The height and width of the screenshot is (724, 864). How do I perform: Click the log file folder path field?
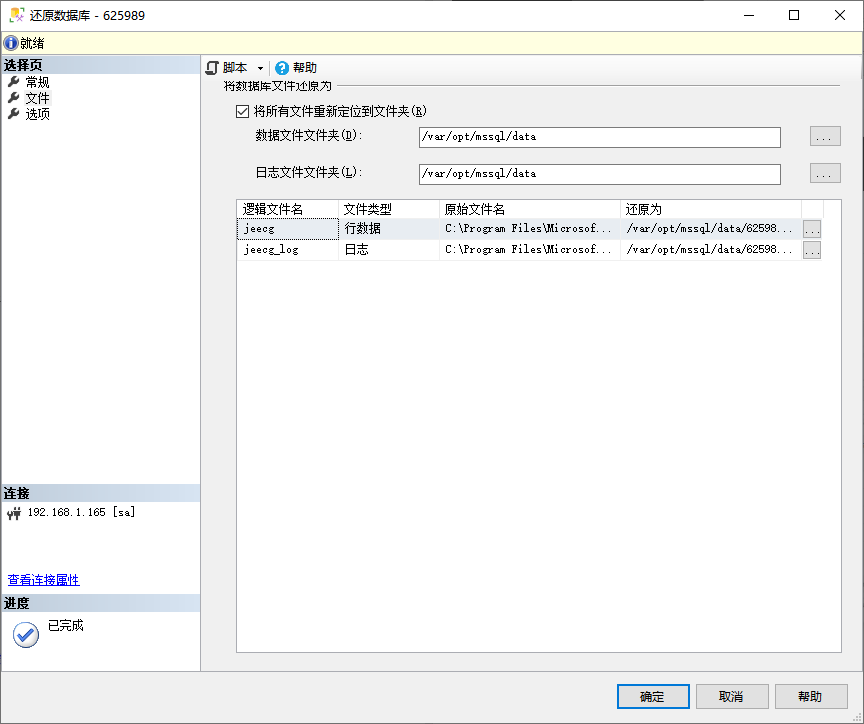tap(599, 174)
